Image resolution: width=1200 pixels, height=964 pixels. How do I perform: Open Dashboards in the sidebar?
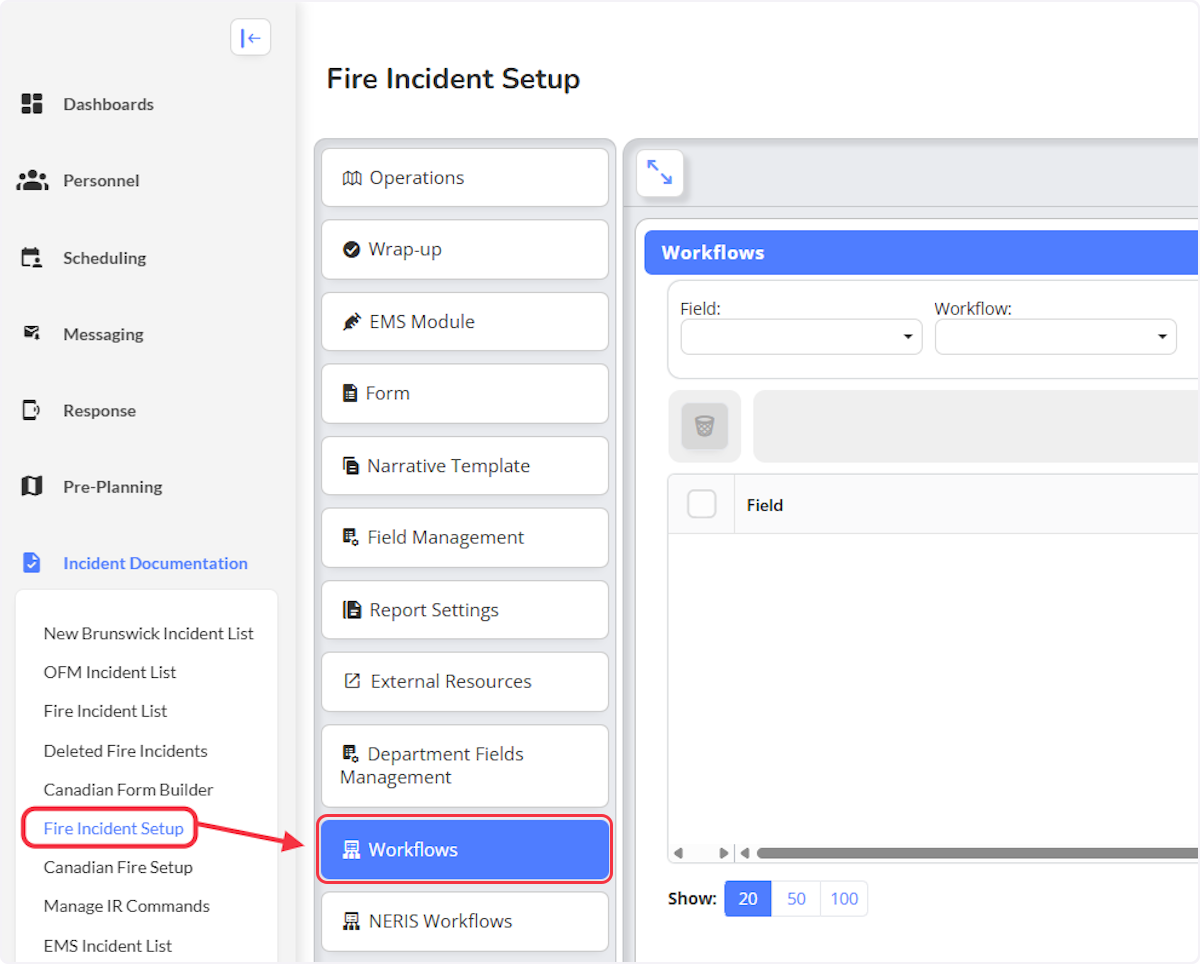point(108,104)
